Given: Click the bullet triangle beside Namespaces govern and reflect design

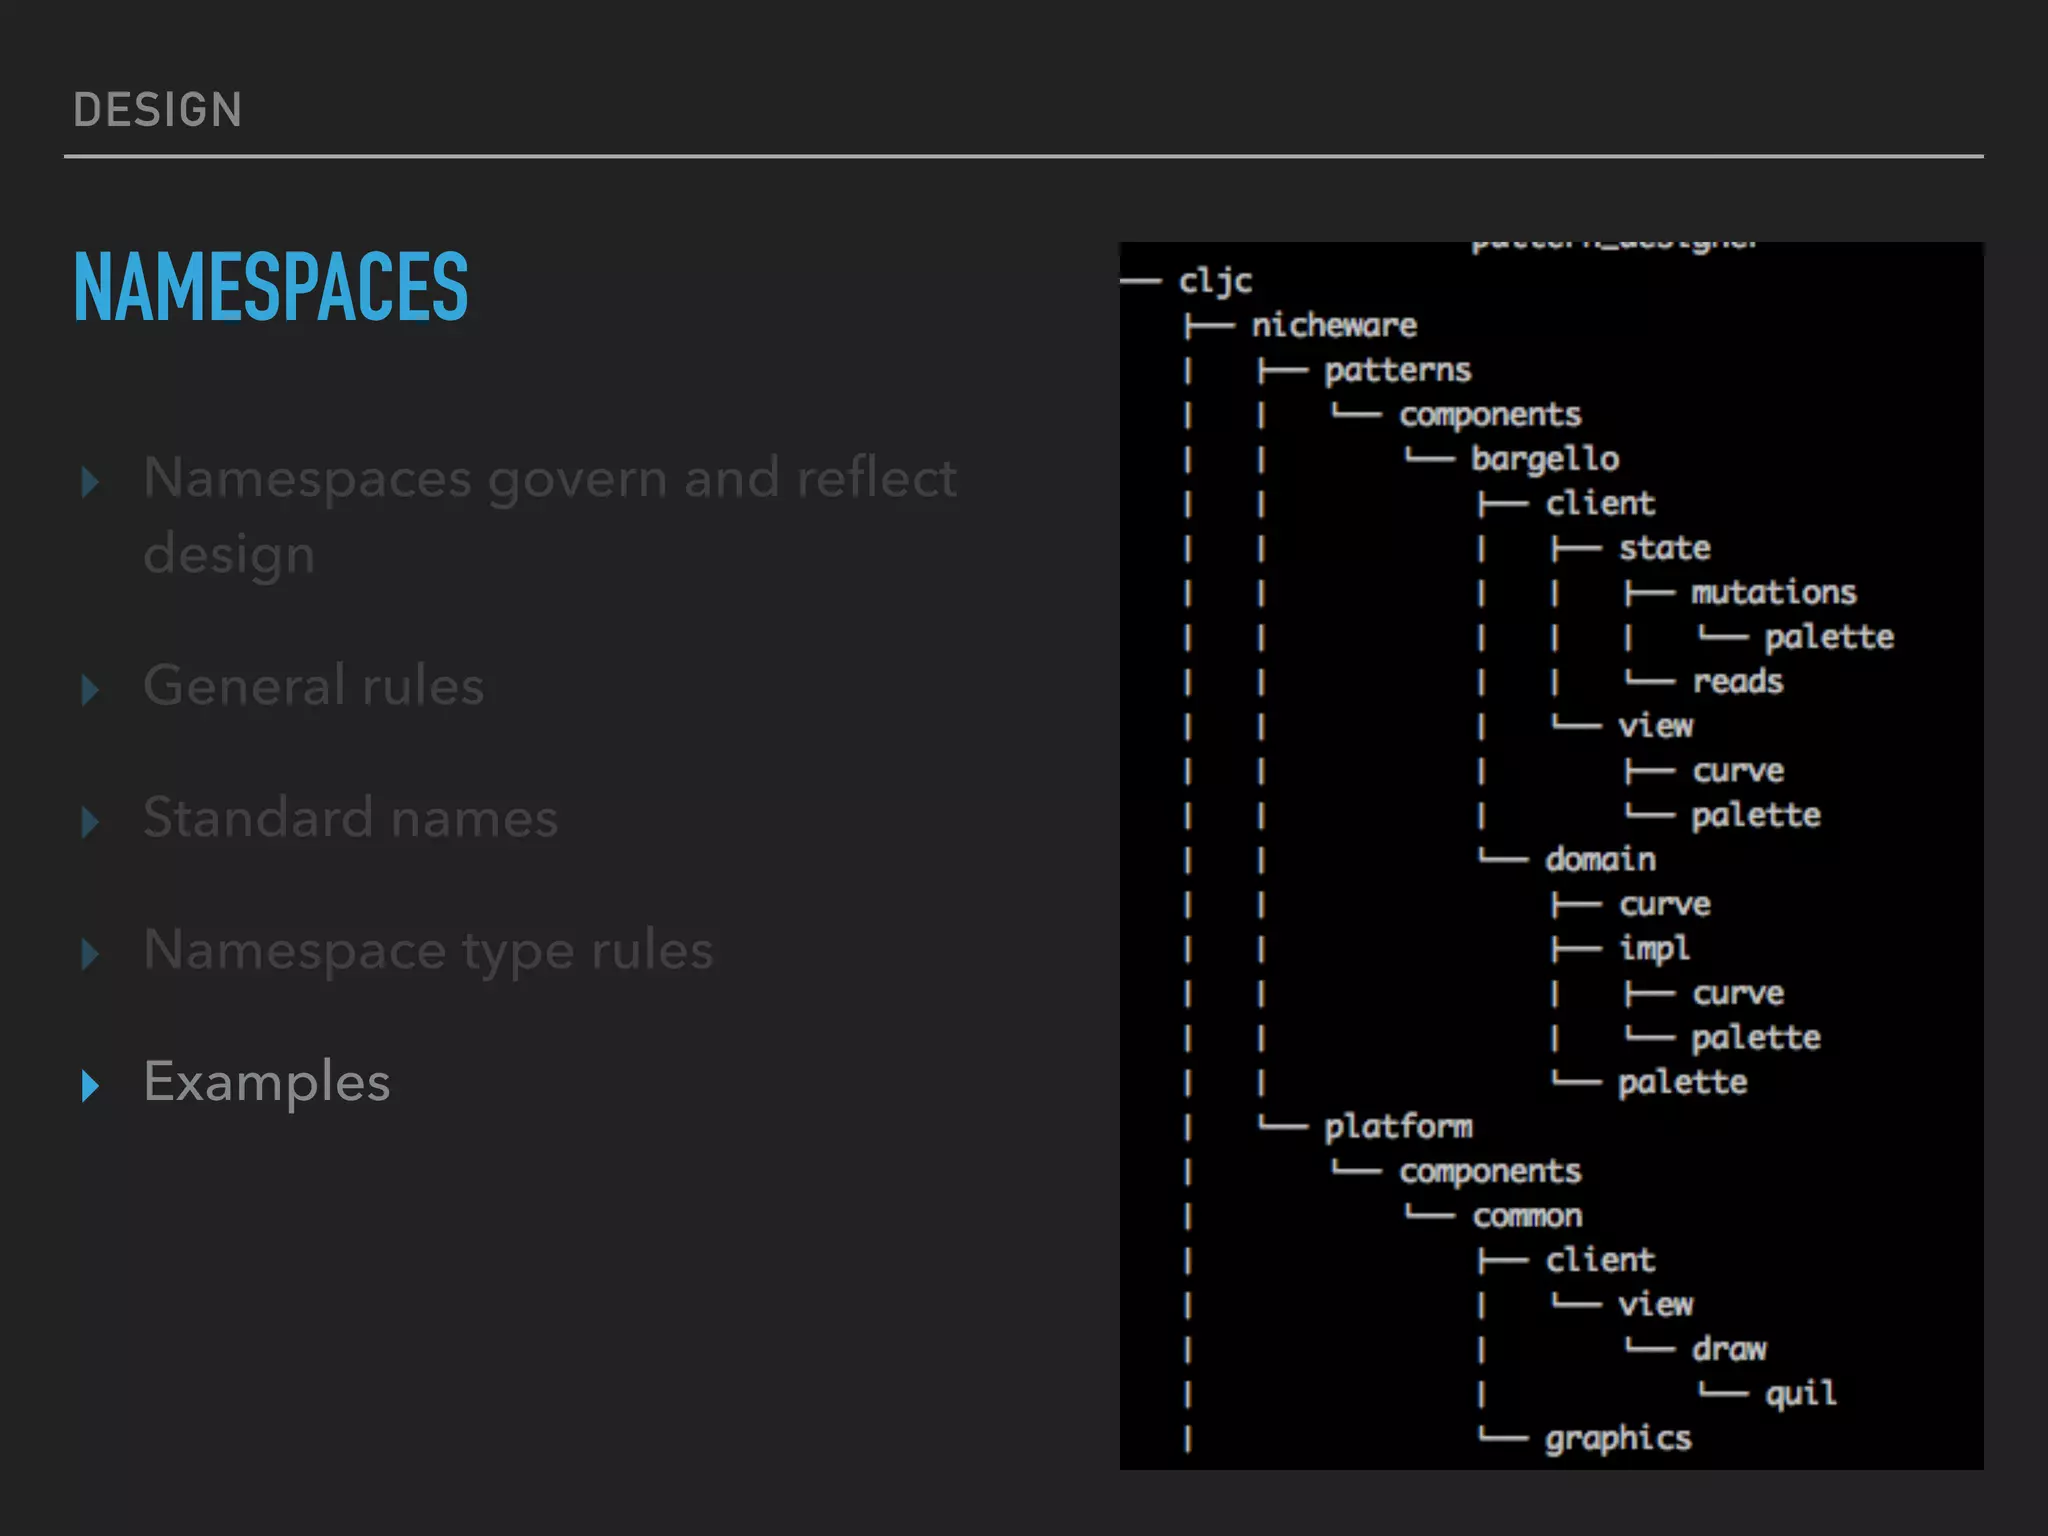Looking at the screenshot, I should (91, 482).
